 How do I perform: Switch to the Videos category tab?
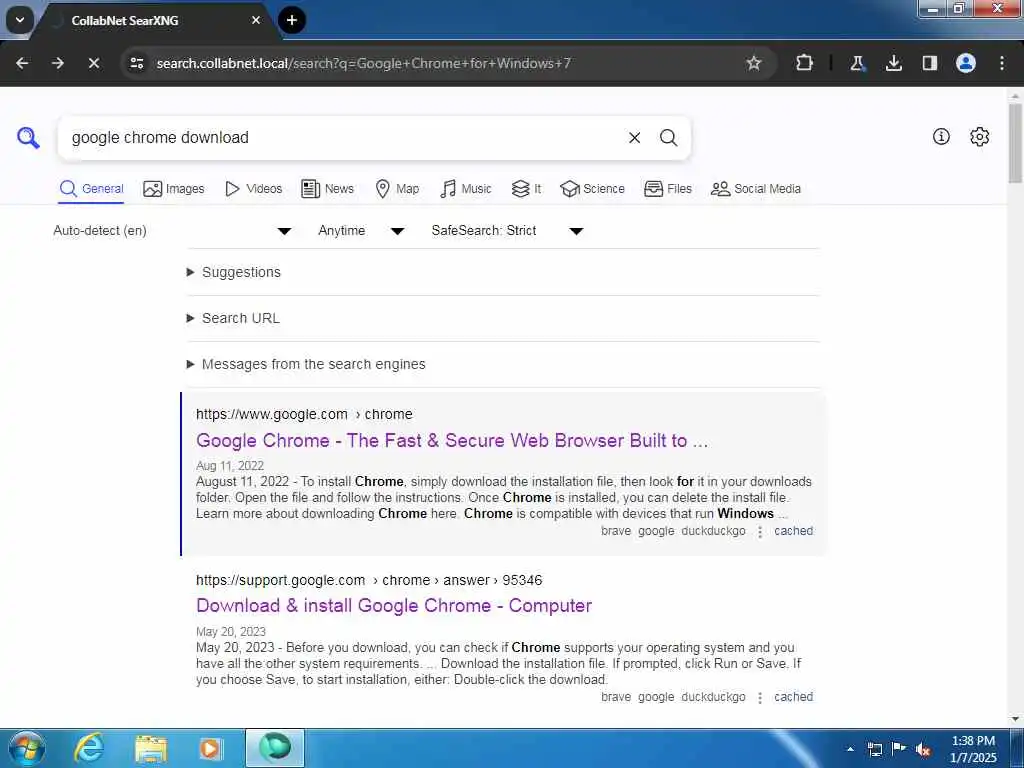tap(253, 189)
